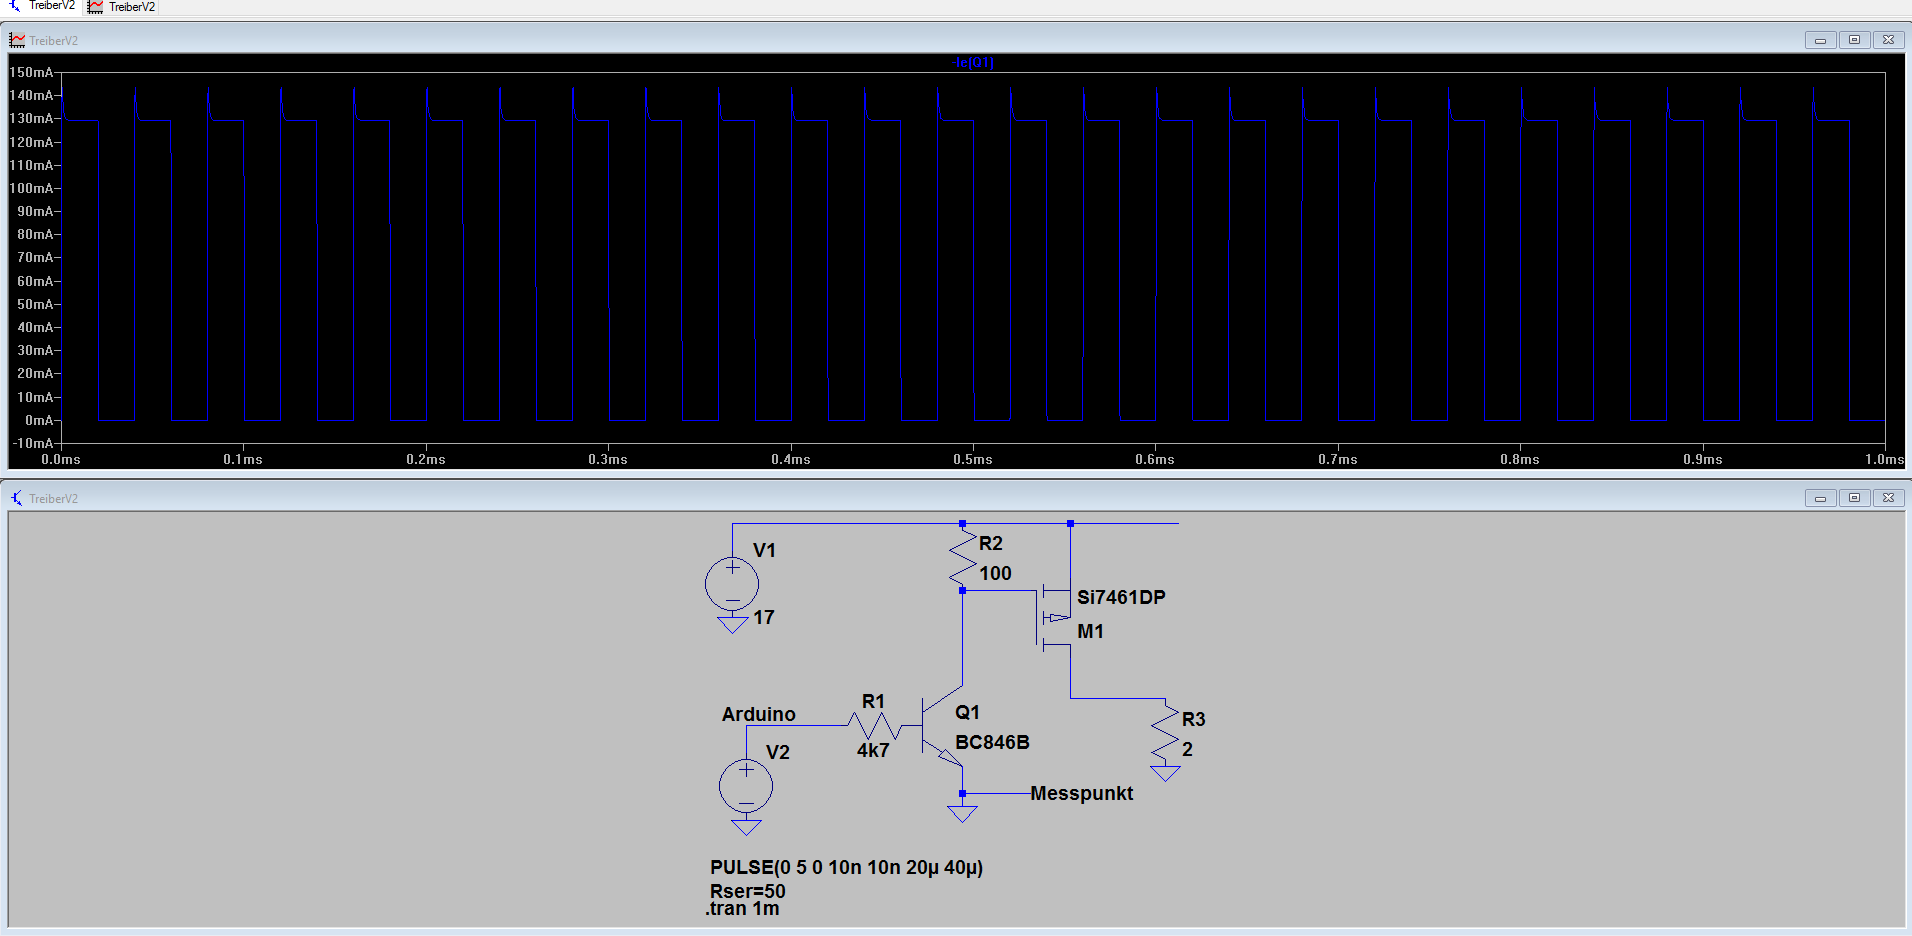Image resolution: width=1912 pixels, height=936 pixels.
Task: Click the junction at M1 gate node
Action: click(962, 590)
